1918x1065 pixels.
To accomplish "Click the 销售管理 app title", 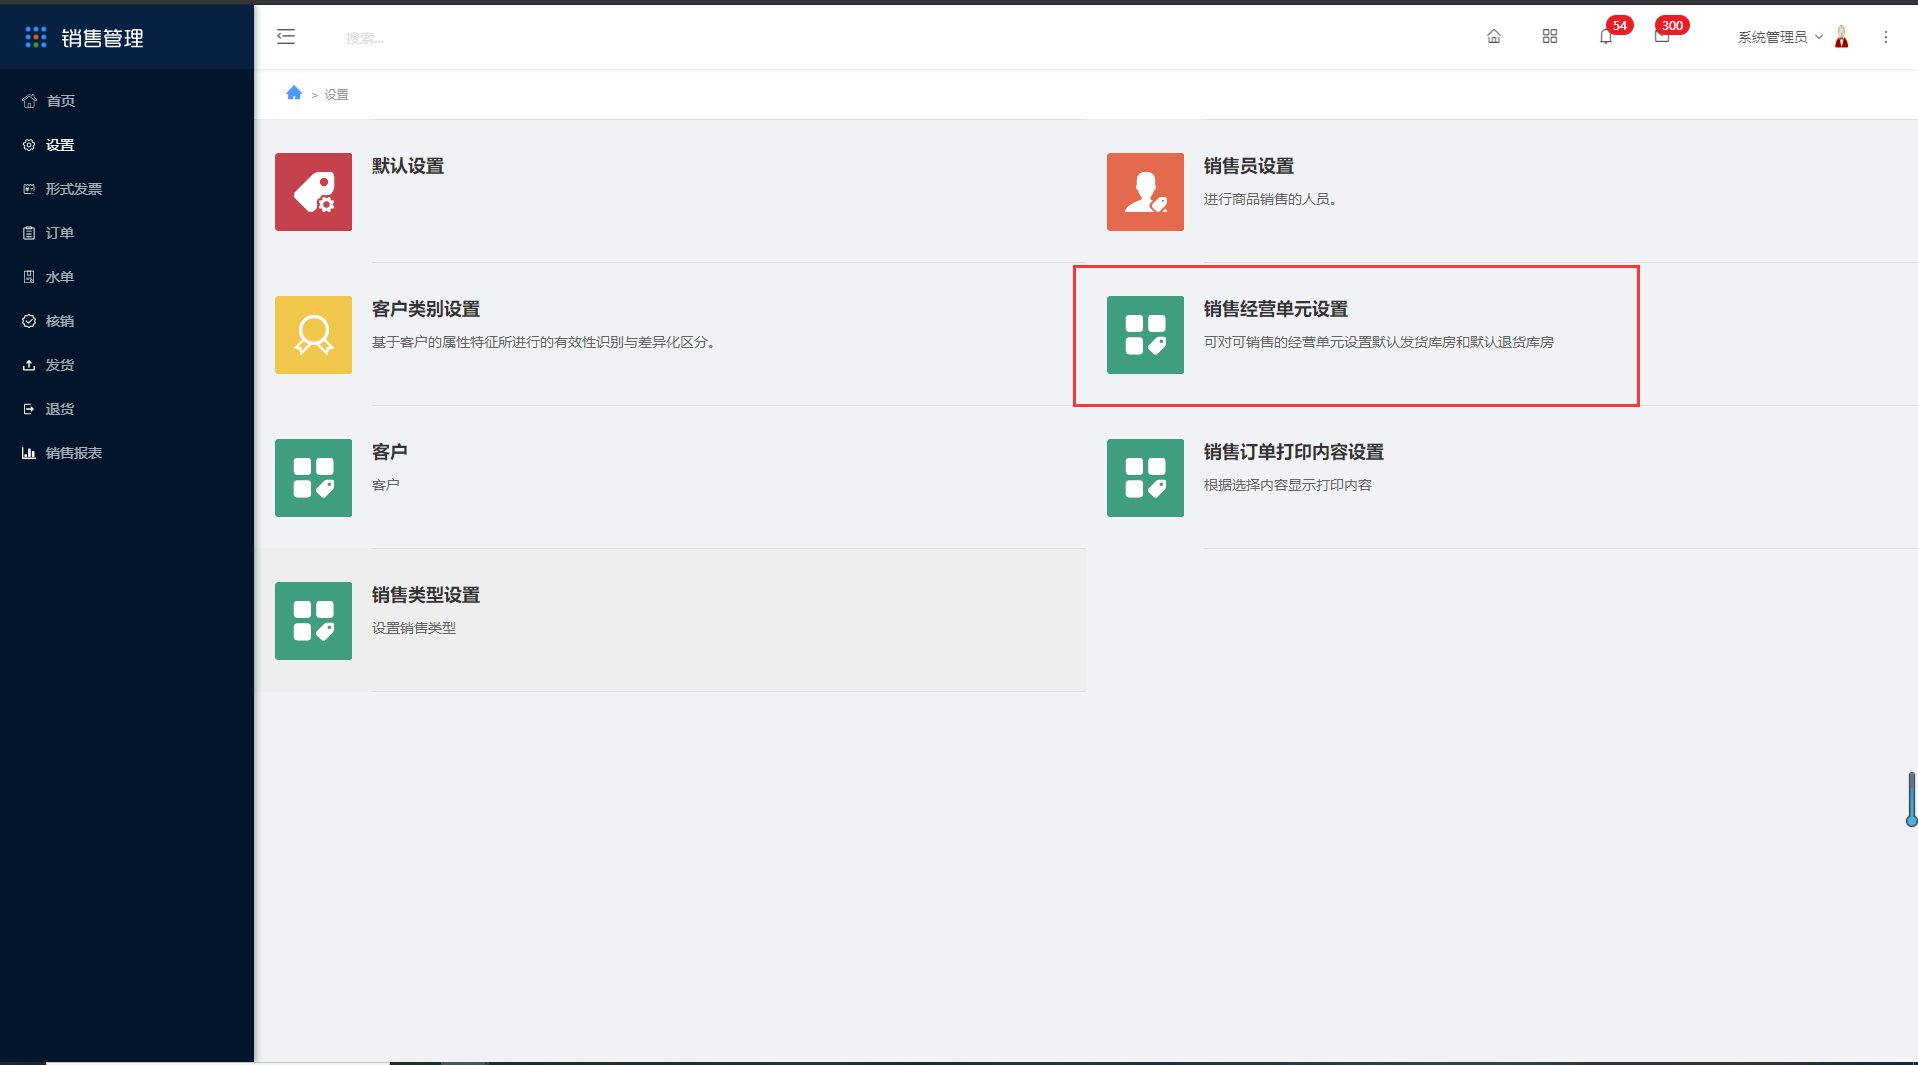I will tap(103, 38).
